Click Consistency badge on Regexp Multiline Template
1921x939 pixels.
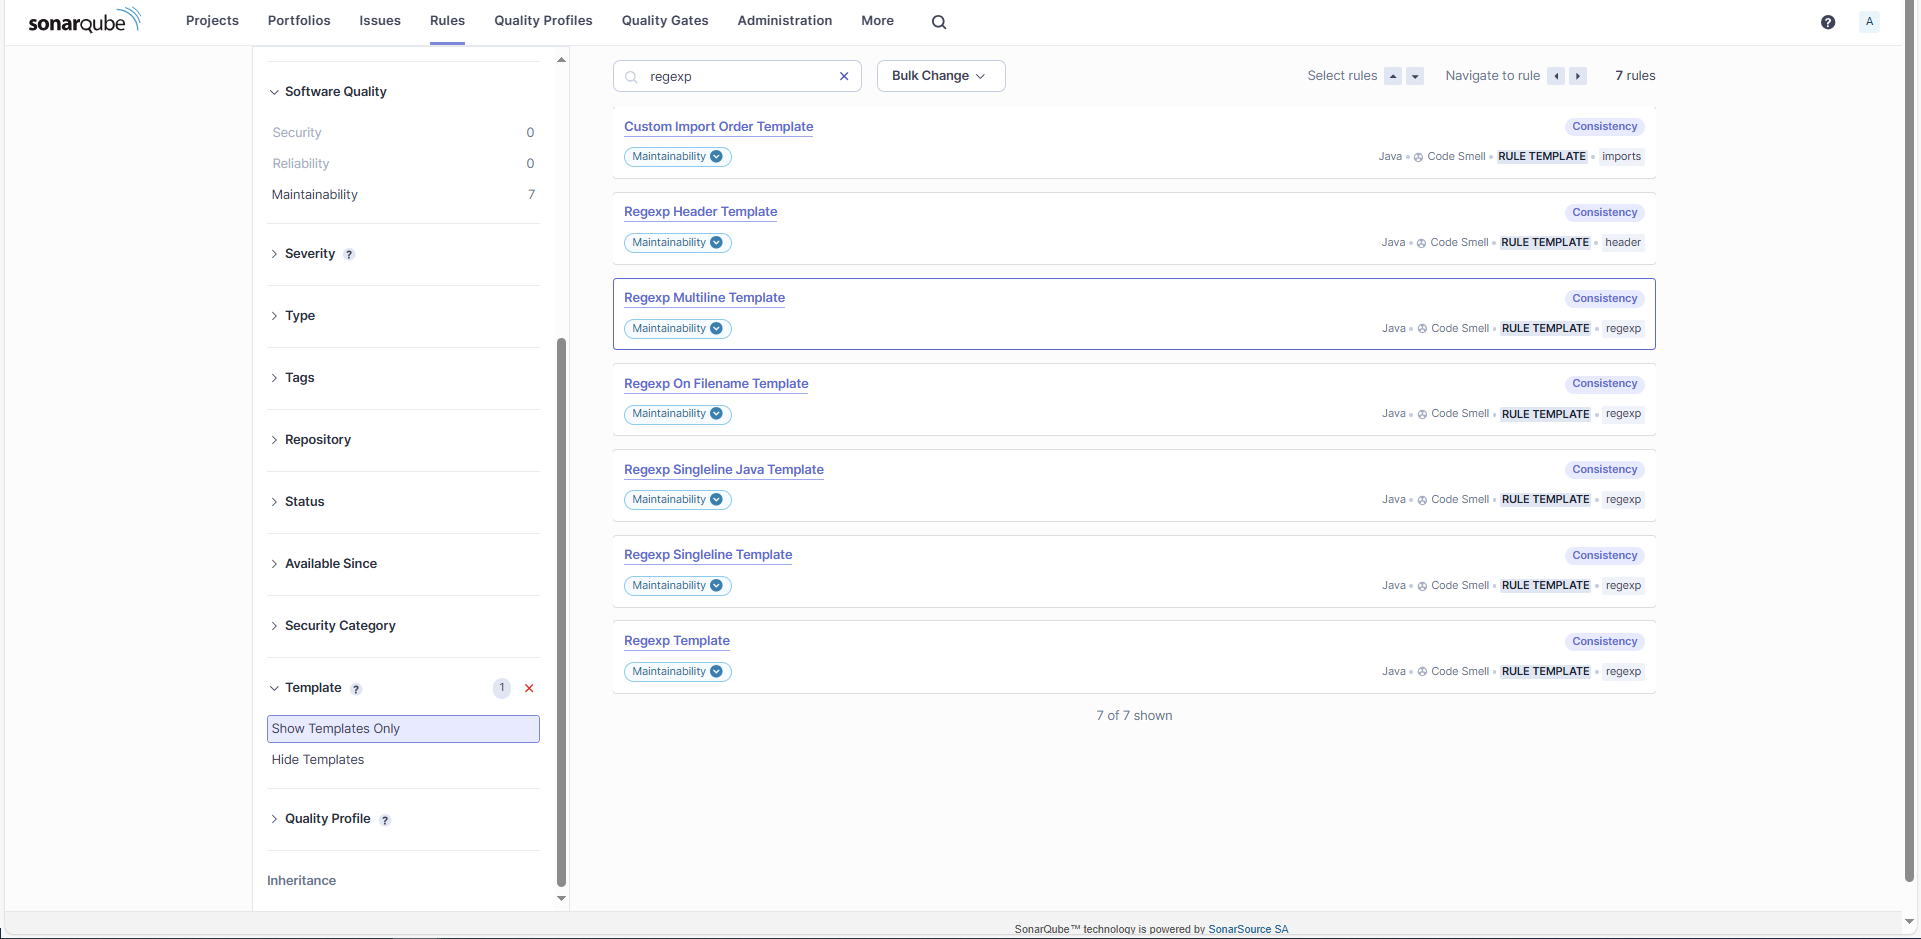tap(1605, 299)
